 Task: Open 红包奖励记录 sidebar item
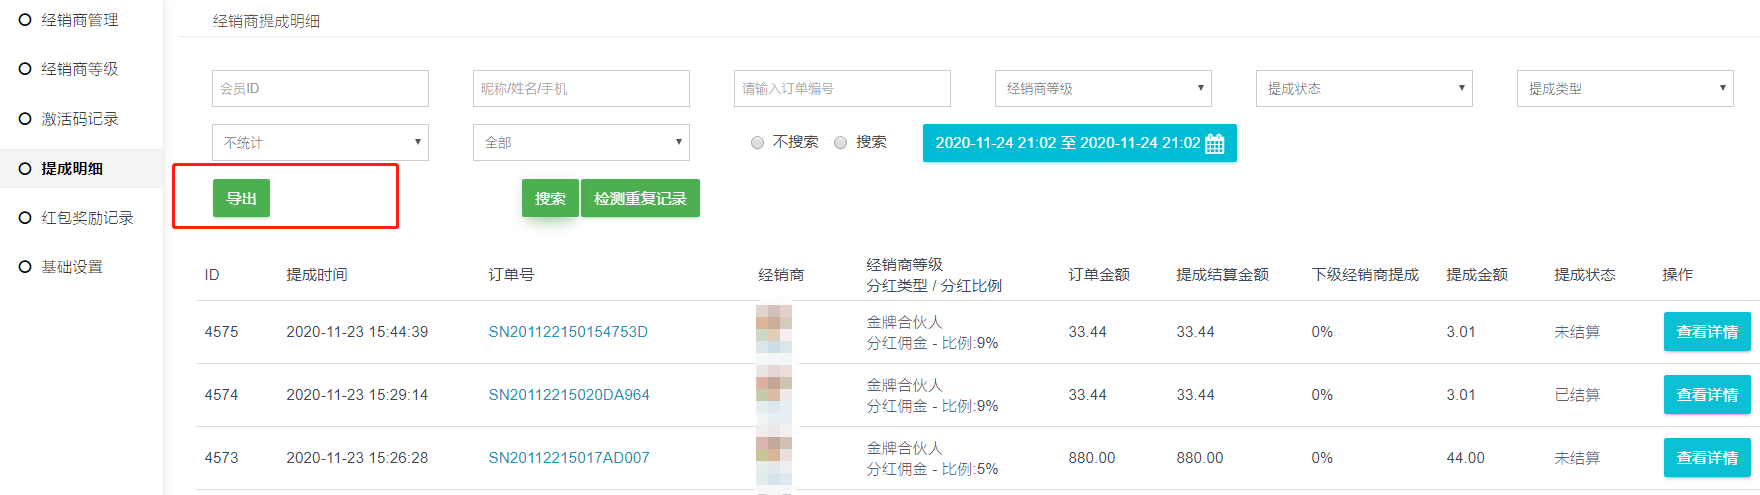click(x=87, y=218)
